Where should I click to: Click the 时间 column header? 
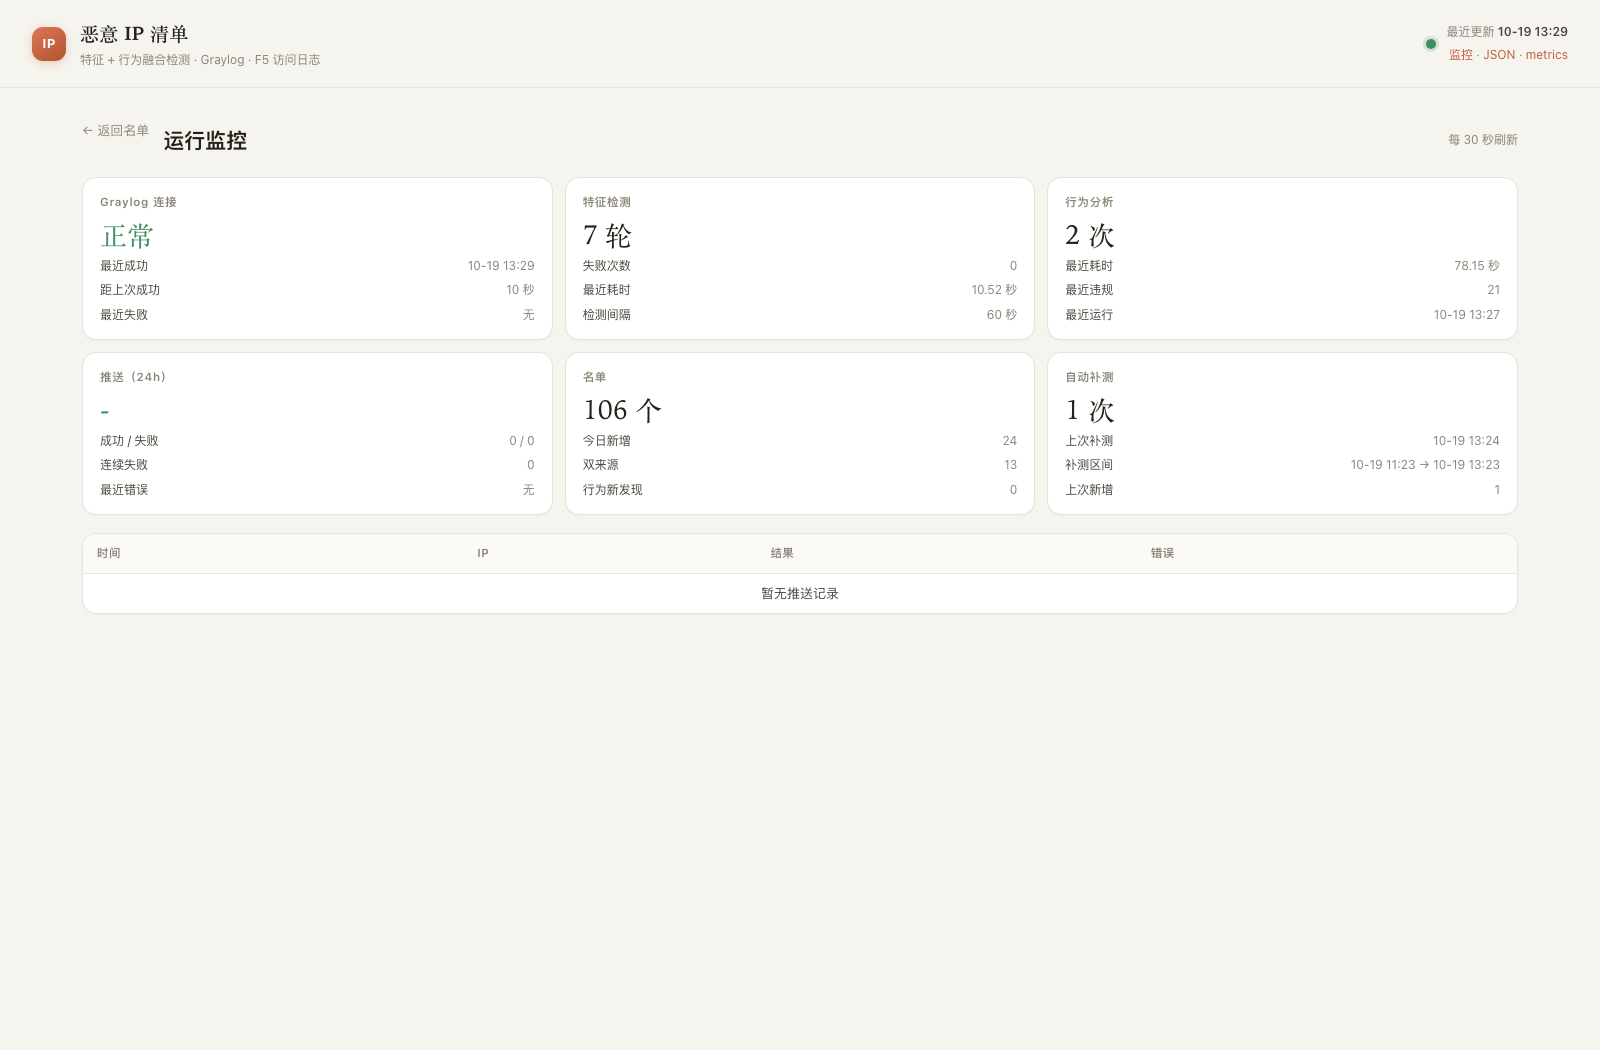tap(109, 553)
